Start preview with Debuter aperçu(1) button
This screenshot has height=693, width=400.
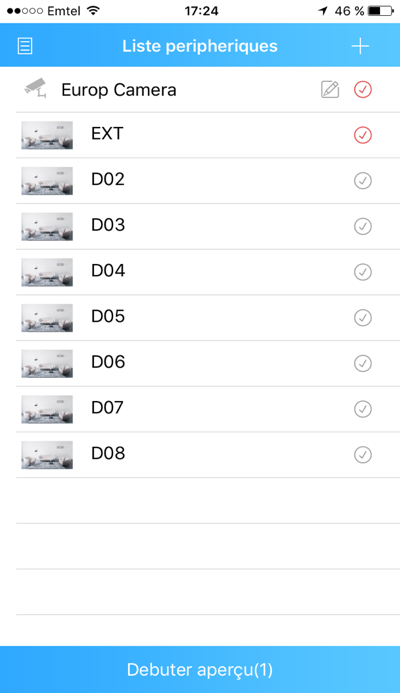pyautogui.click(x=200, y=670)
